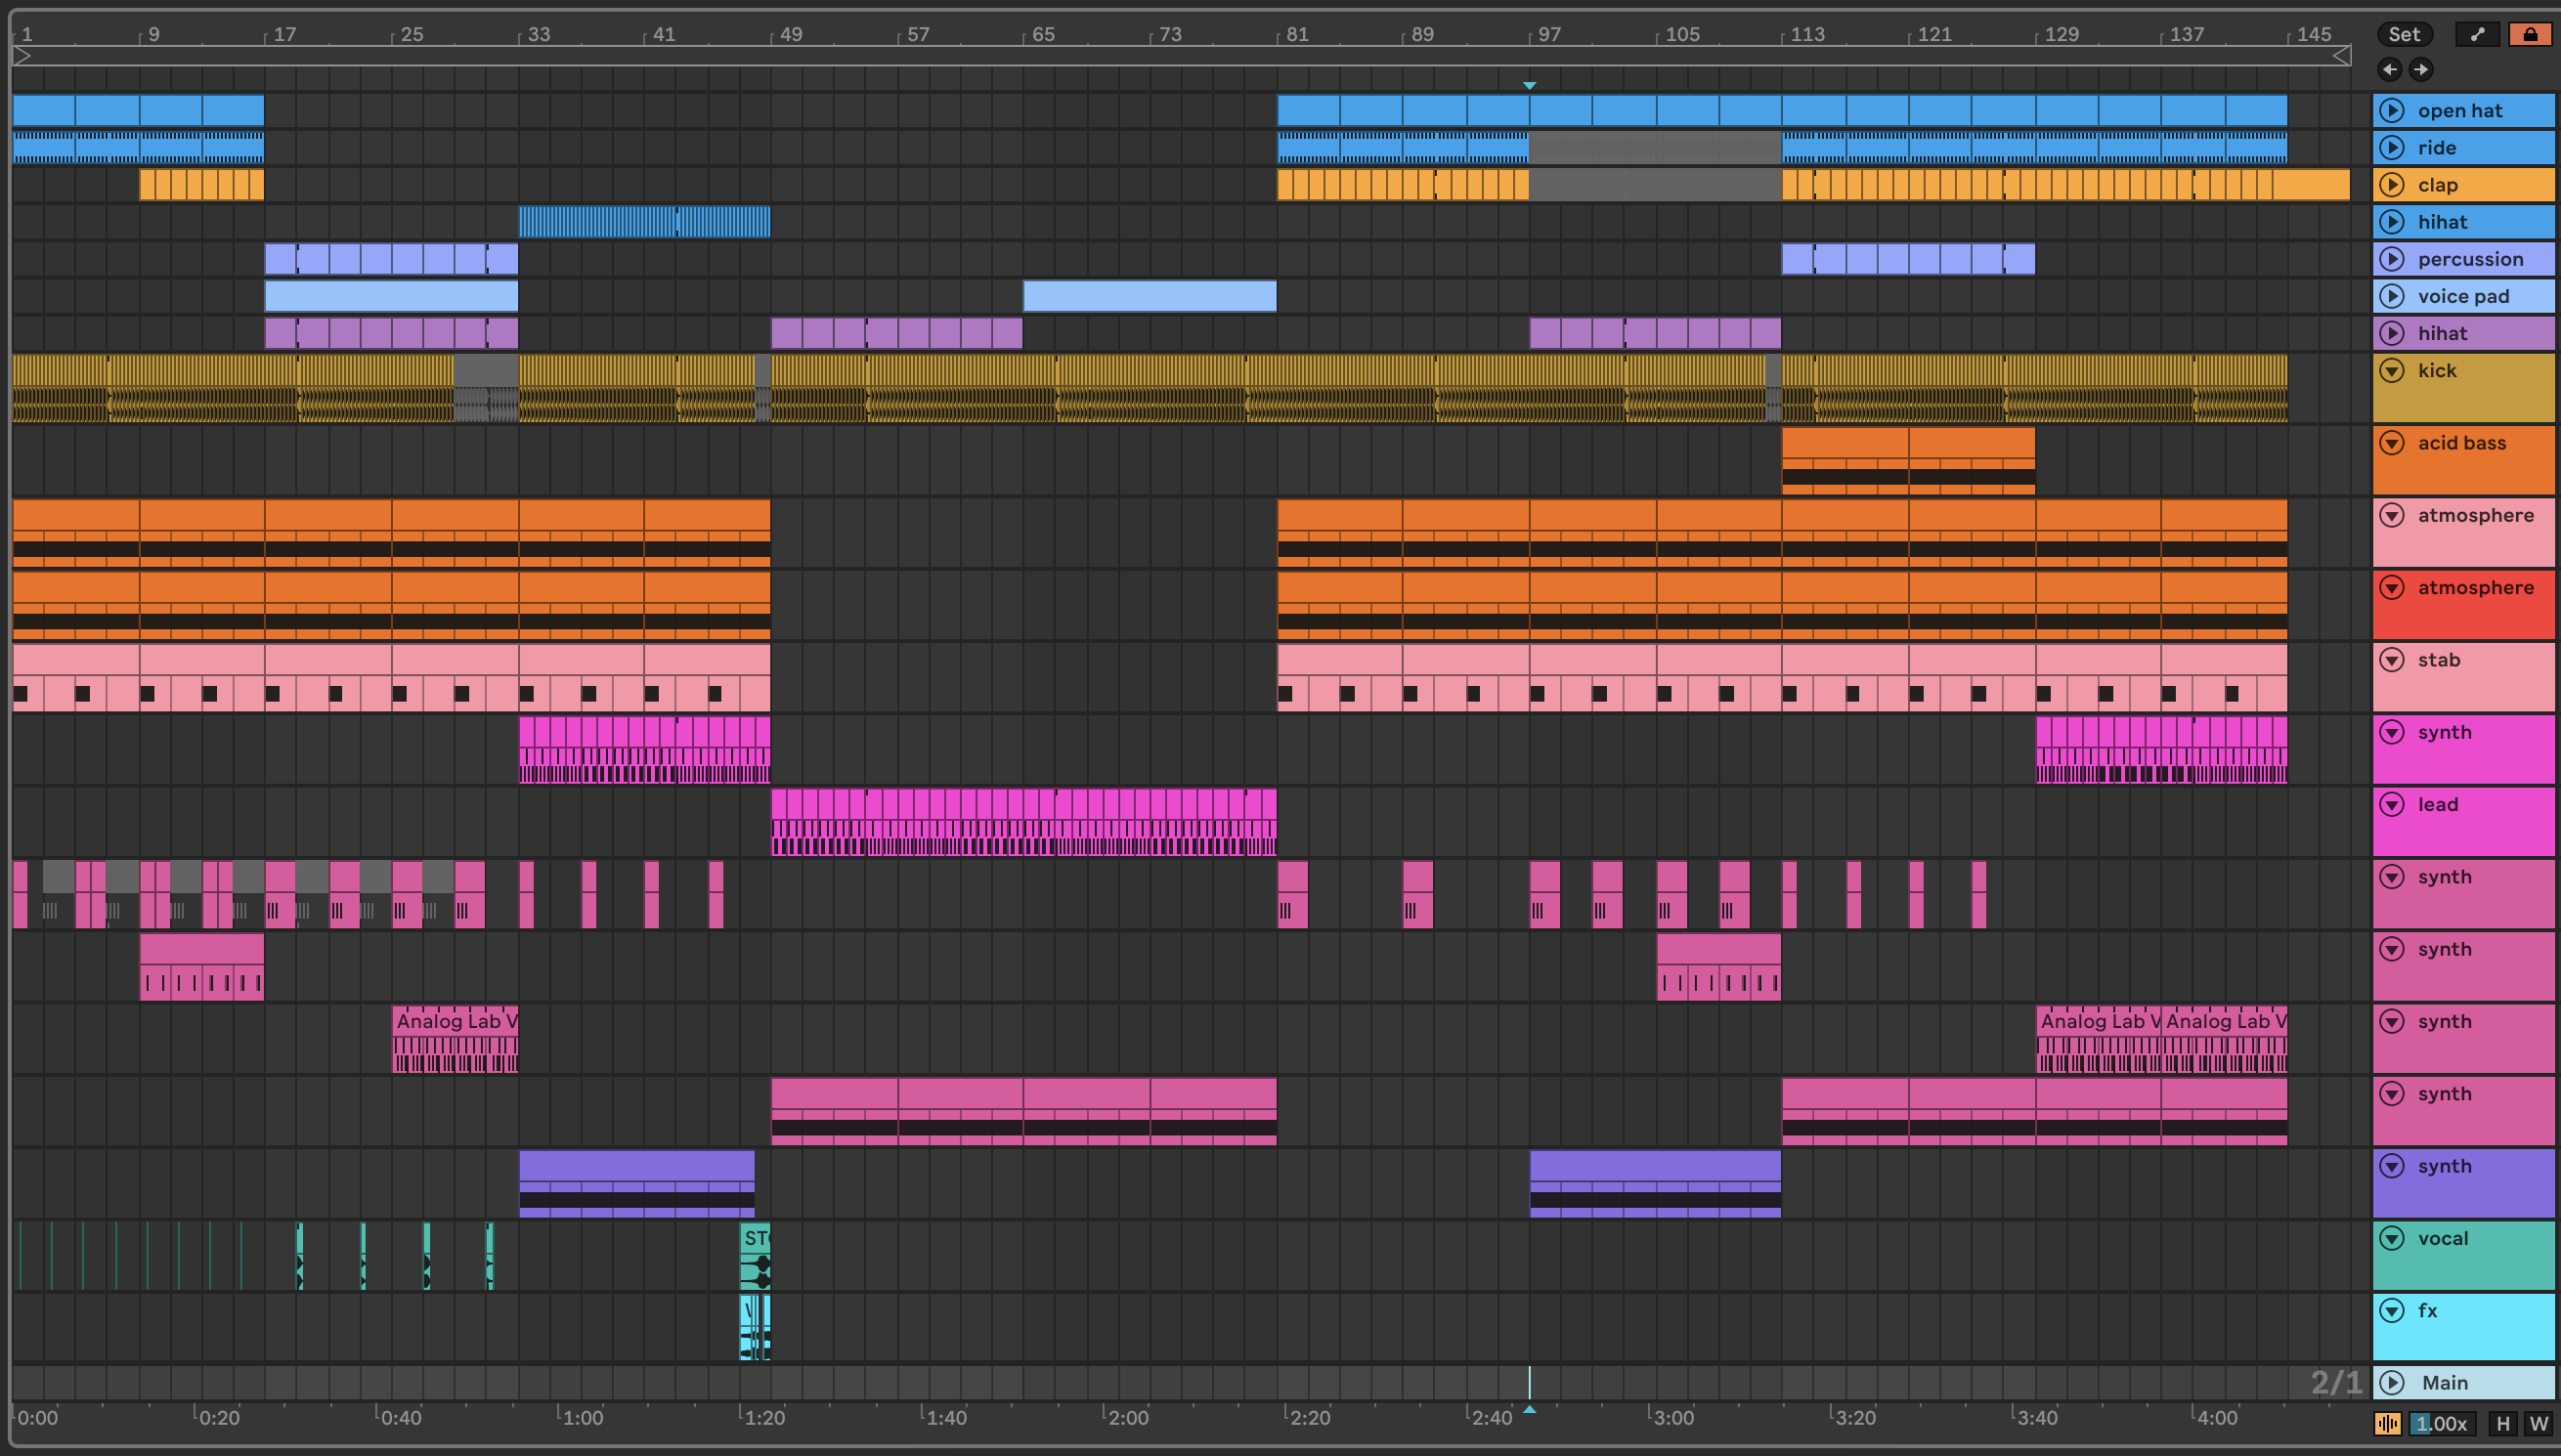This screenshot has height=1456, width=2561.
Task: Jump to previous locator arrow
Action: (x=2389, y=69)
